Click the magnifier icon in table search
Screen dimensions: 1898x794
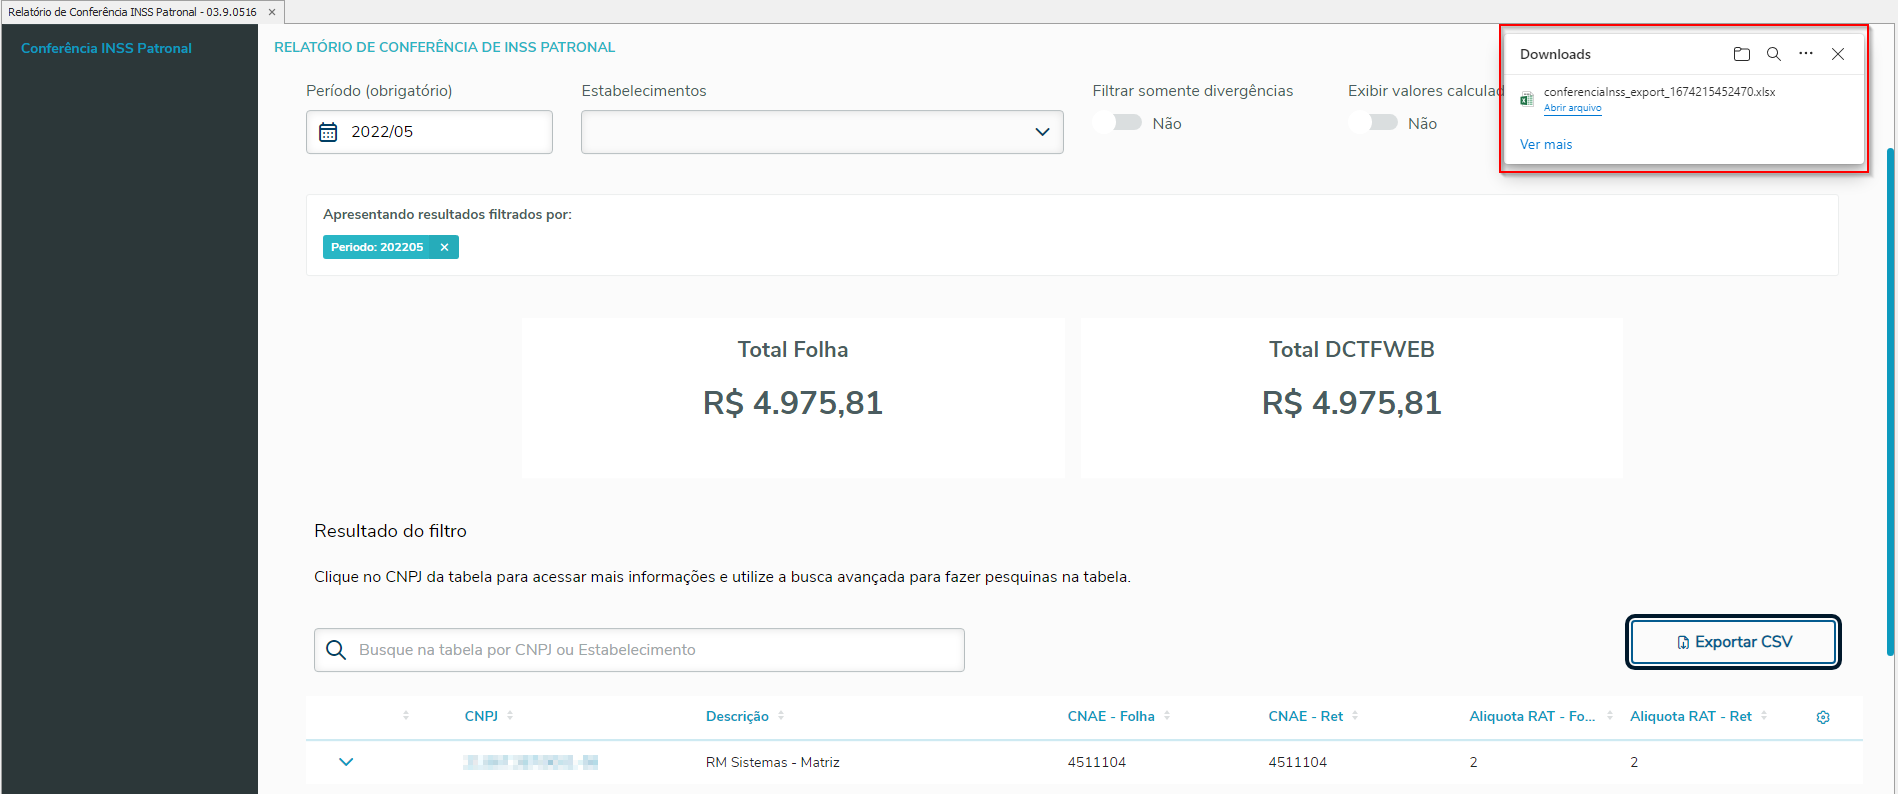[337, 650]
